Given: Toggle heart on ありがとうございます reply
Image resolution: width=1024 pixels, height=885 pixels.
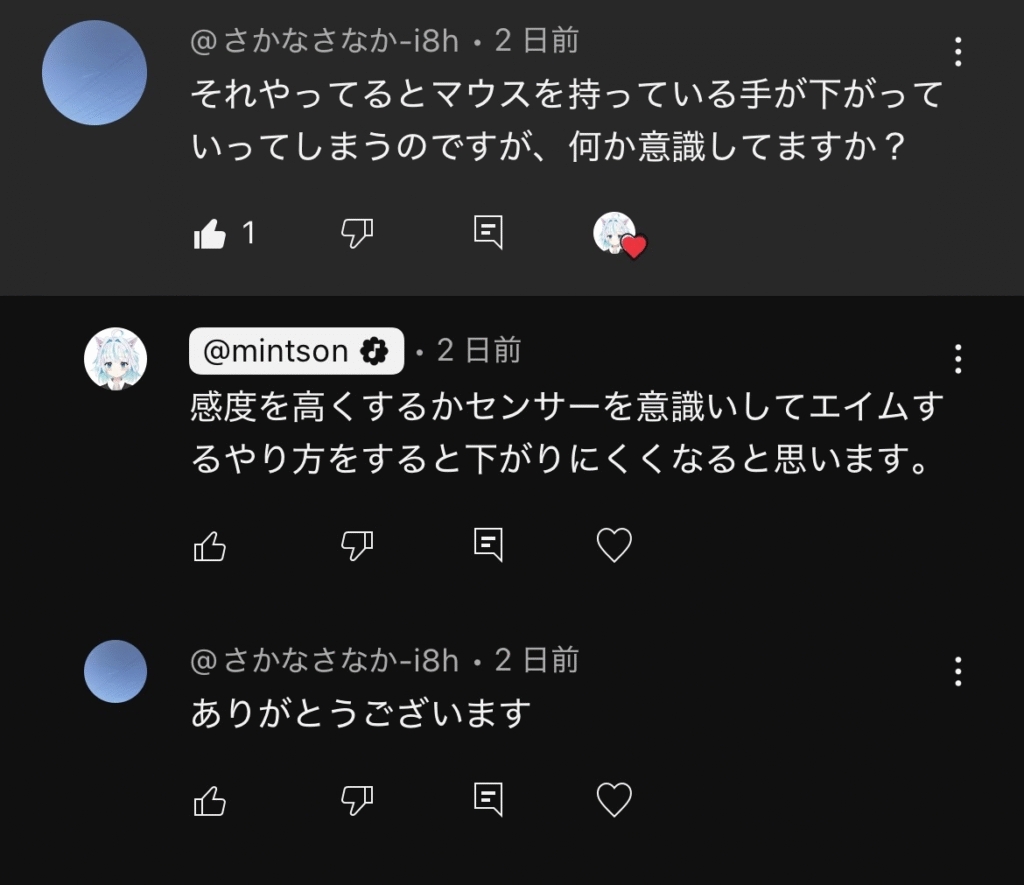Looking at the screenshot, I should [x=614, y=800].
